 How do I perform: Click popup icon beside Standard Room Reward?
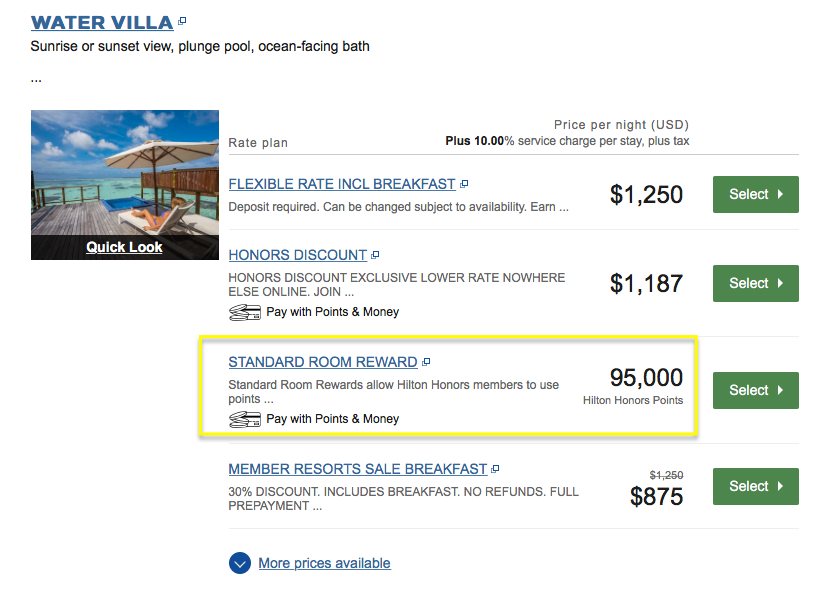tap(426, 362)
